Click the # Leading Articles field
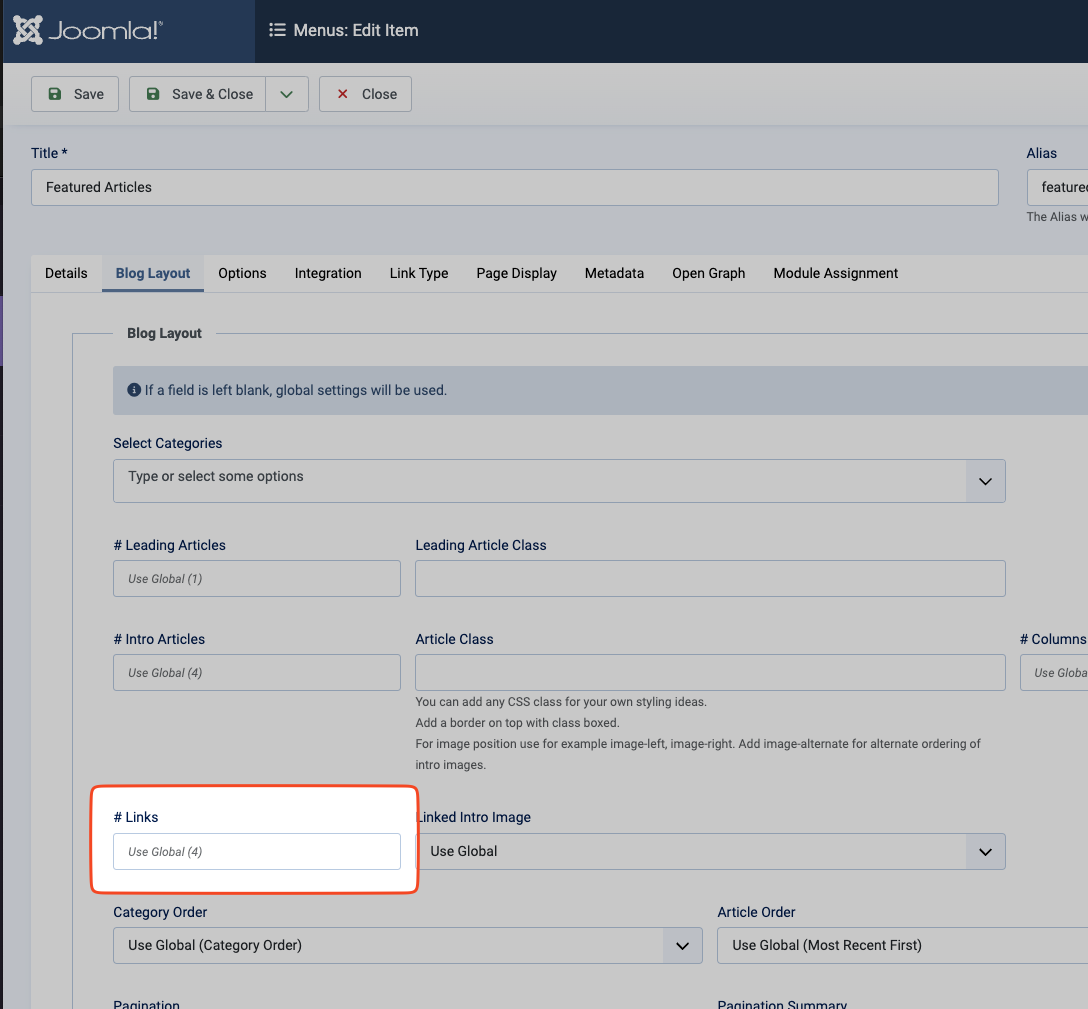 point(257,579)
